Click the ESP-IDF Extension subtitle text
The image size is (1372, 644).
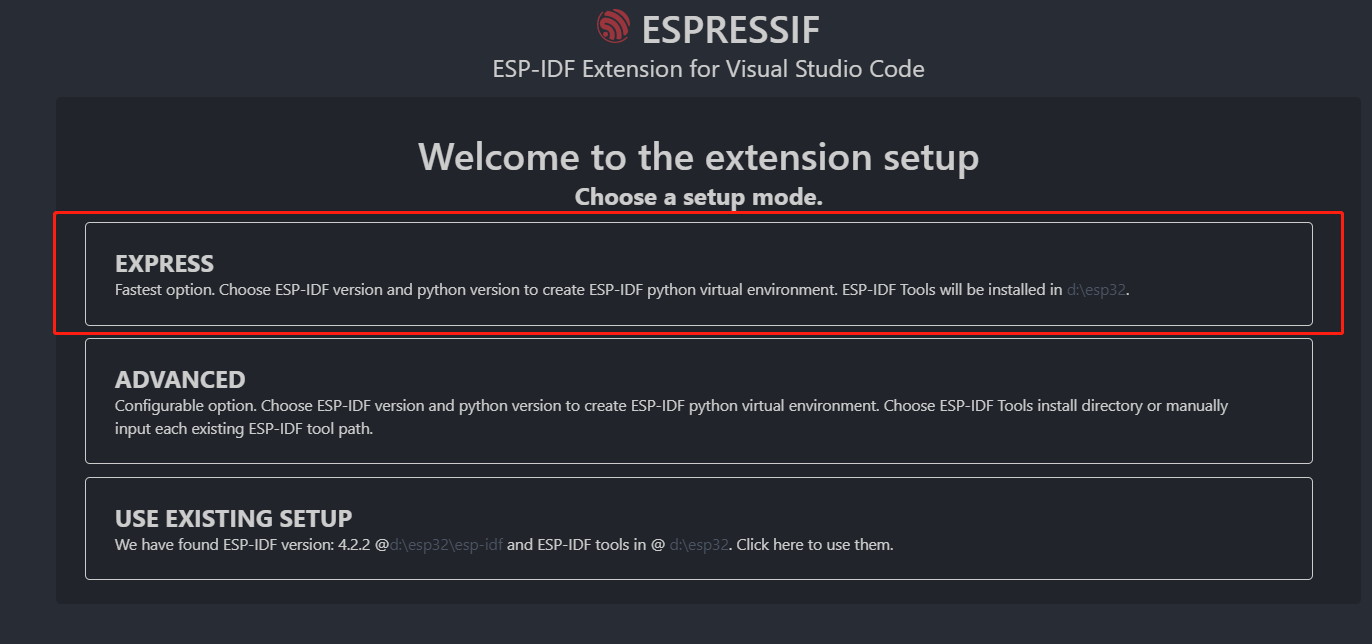(x=708, y=68)
